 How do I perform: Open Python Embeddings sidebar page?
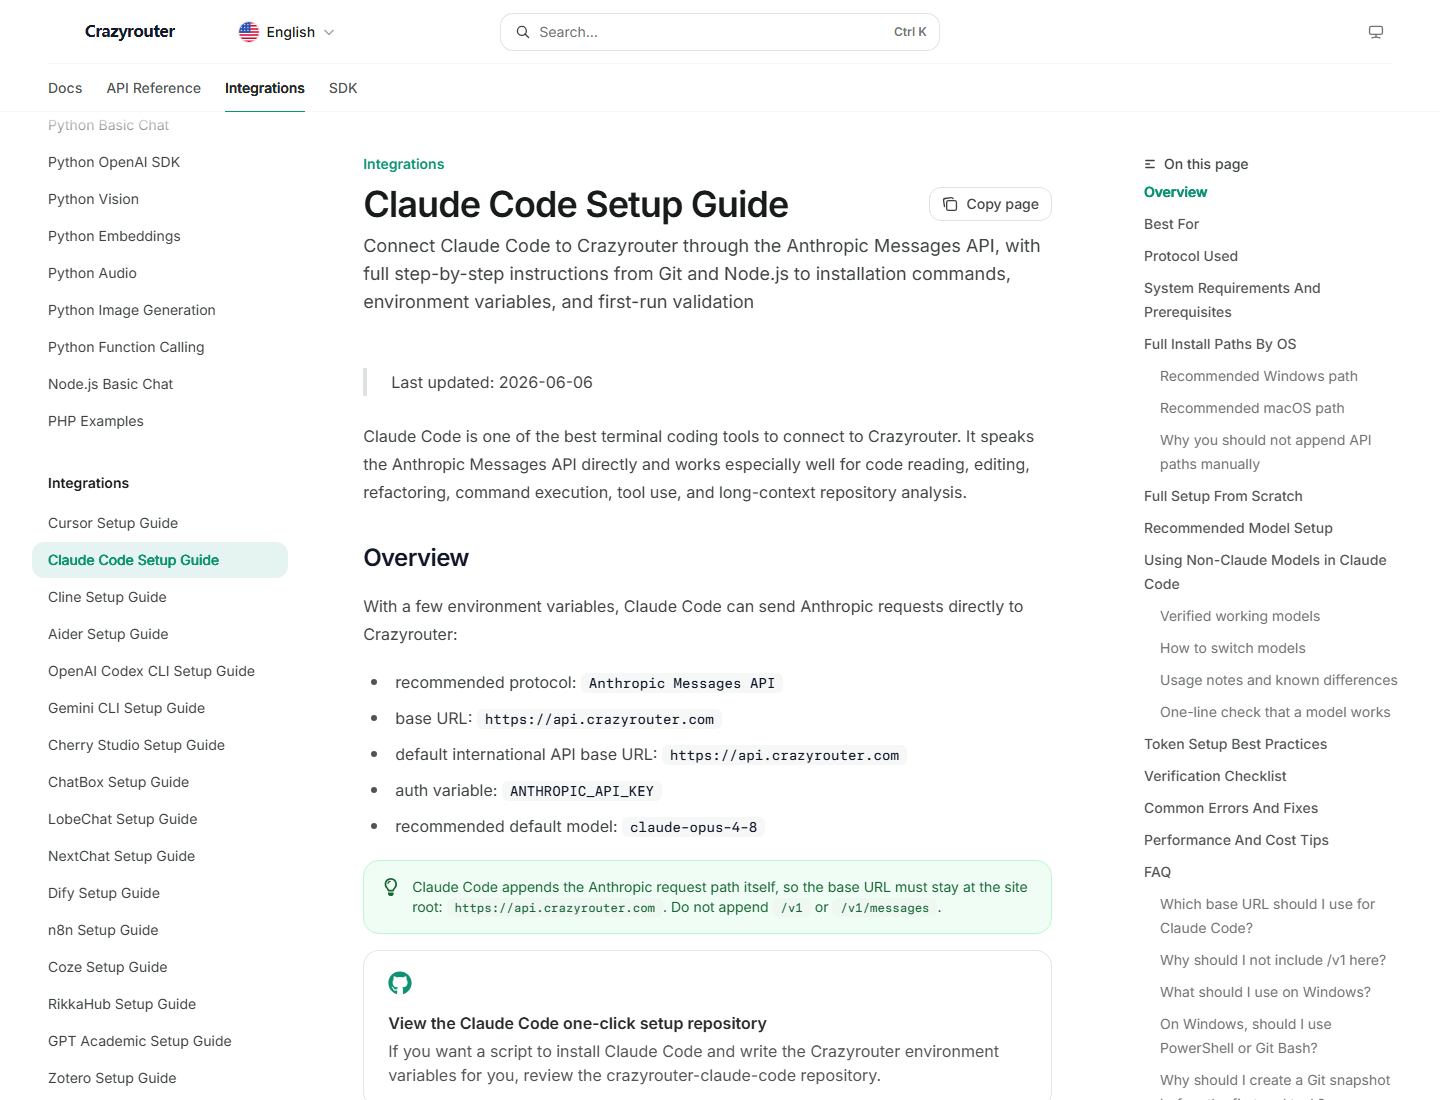pyautogui.click(x=114, y=236)
